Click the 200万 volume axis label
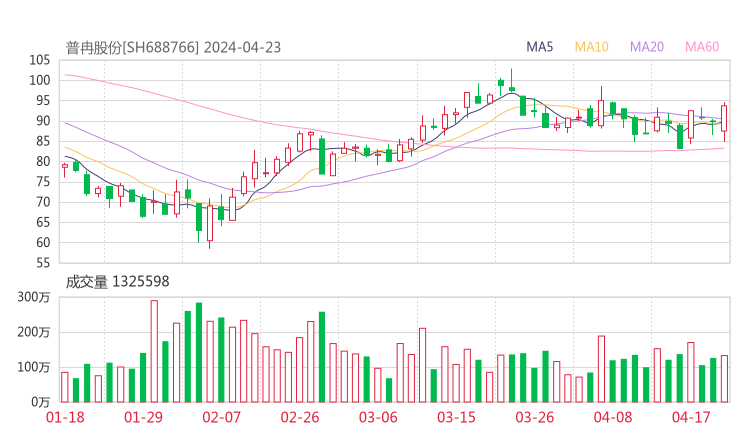 34,332
